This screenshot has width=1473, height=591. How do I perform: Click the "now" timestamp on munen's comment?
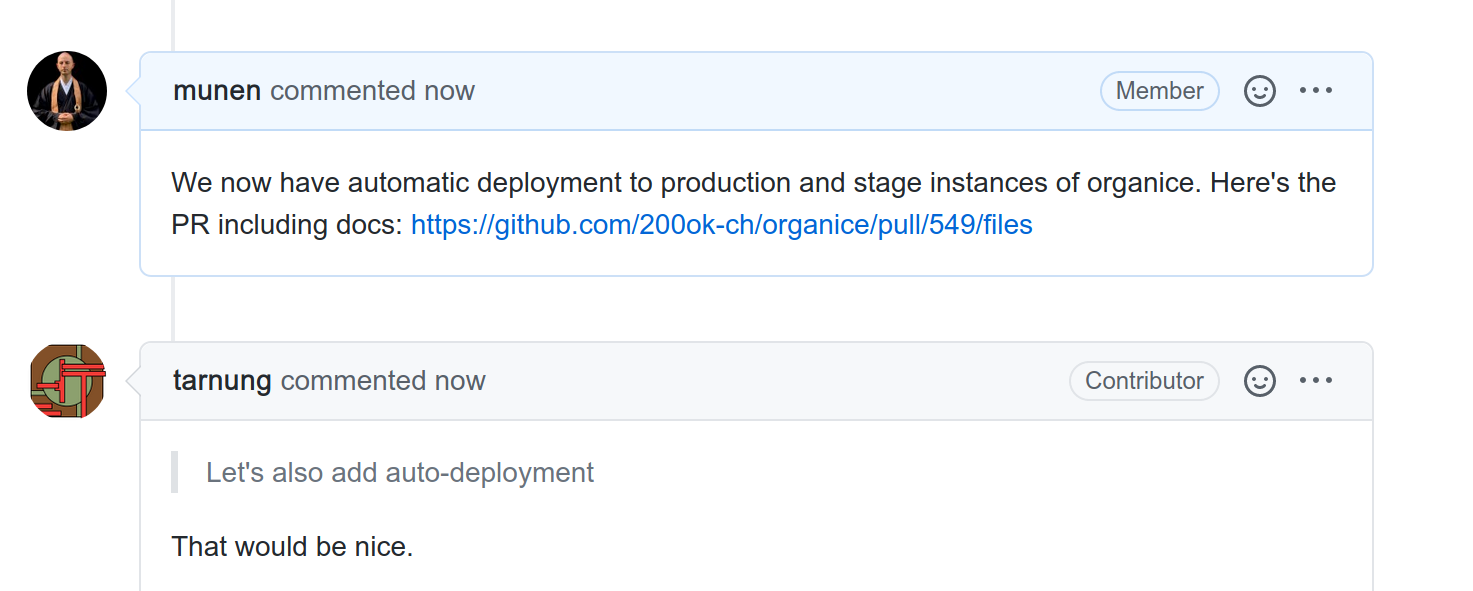pos(449,91)
